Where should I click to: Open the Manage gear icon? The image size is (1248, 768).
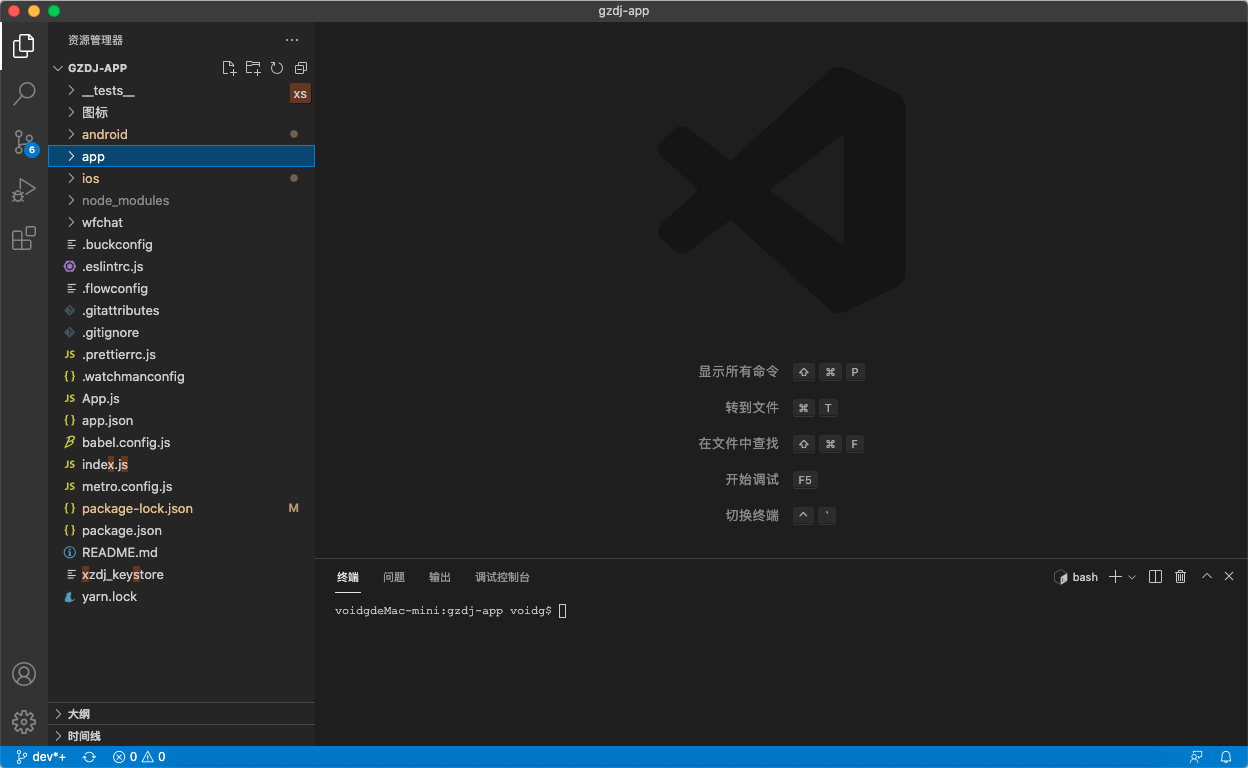[24, 721]
